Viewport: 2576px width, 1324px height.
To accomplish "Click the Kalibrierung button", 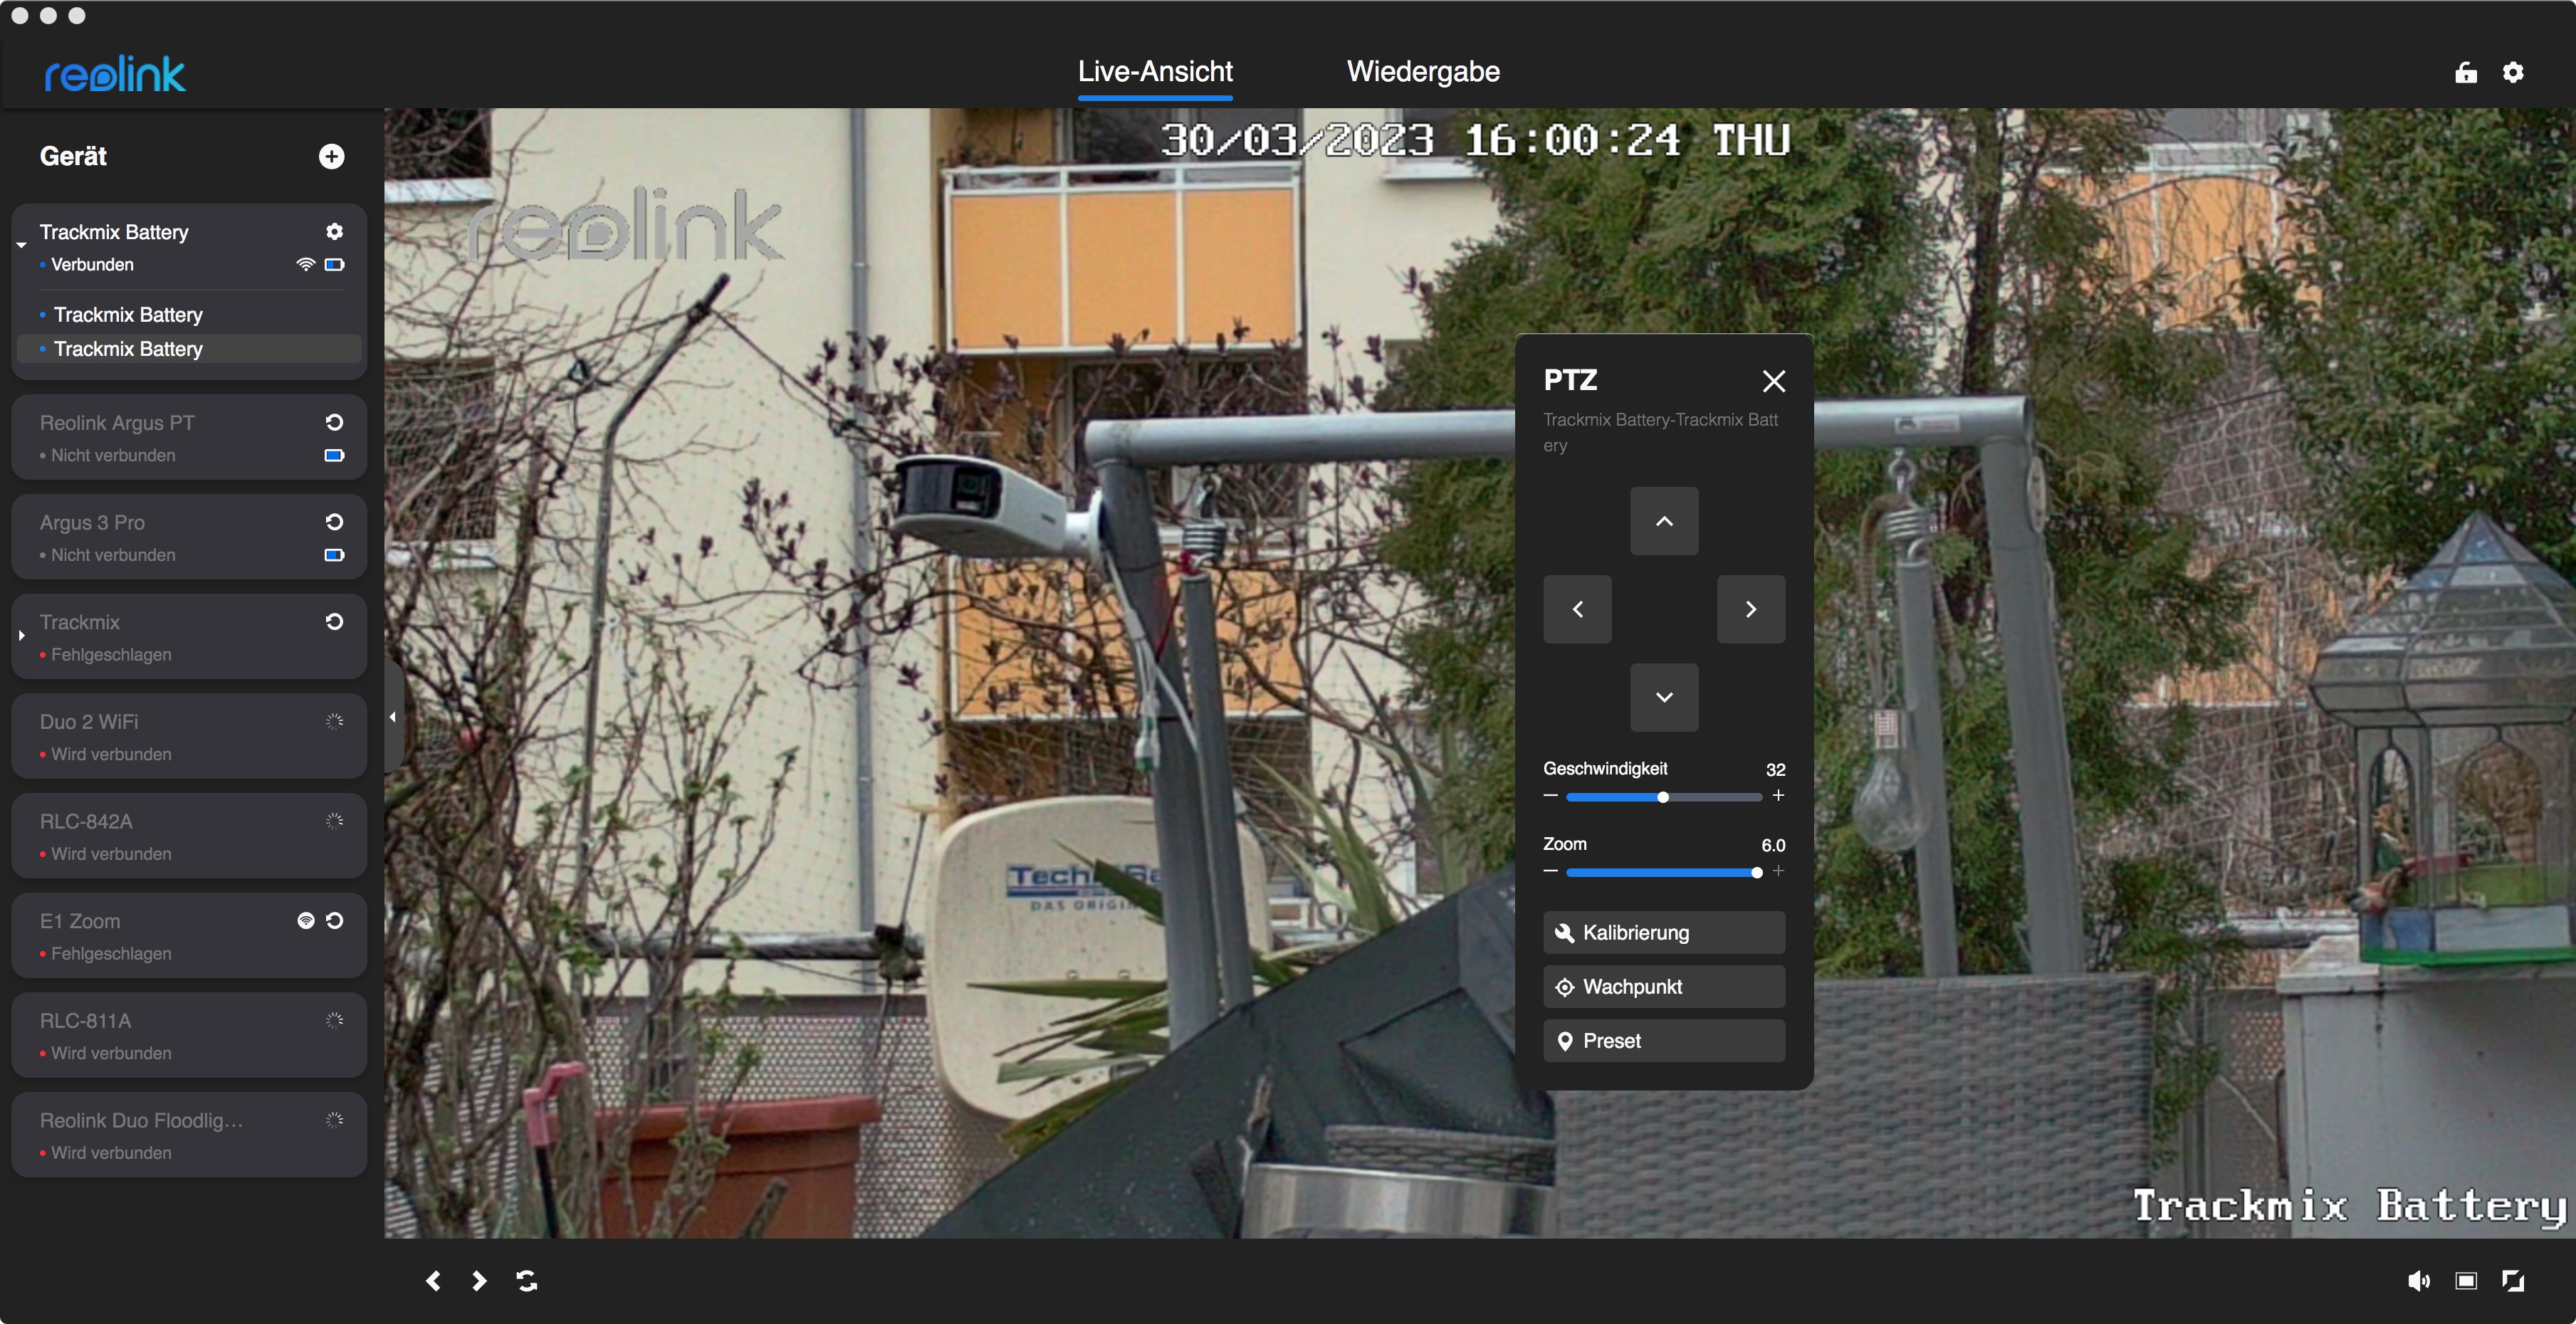I will [1663, 932].
